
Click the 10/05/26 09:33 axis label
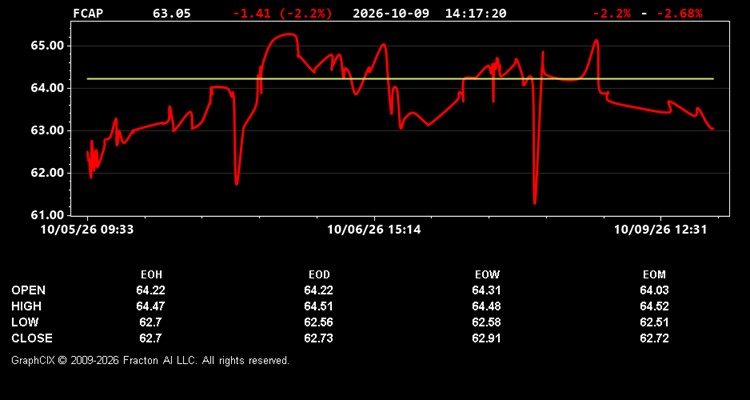(x=87, y=230)
